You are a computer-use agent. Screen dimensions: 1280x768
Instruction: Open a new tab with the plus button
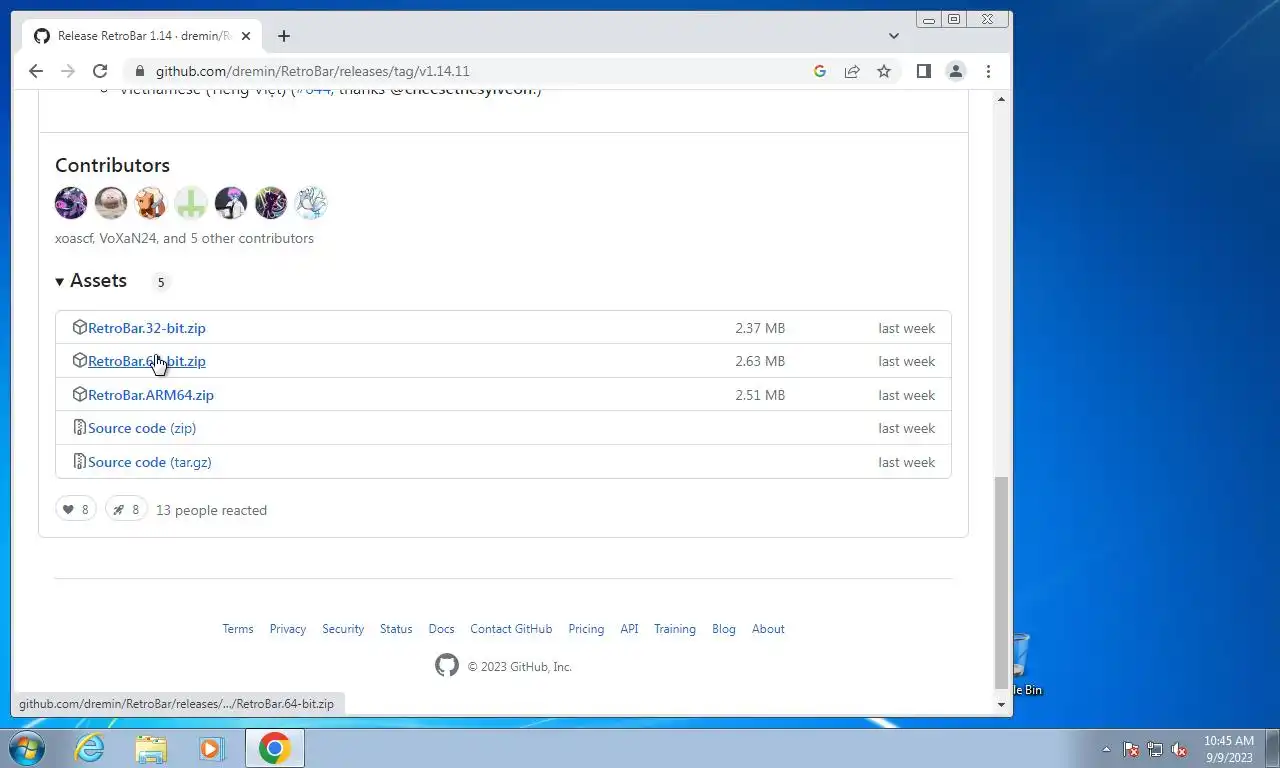[284, 36]
